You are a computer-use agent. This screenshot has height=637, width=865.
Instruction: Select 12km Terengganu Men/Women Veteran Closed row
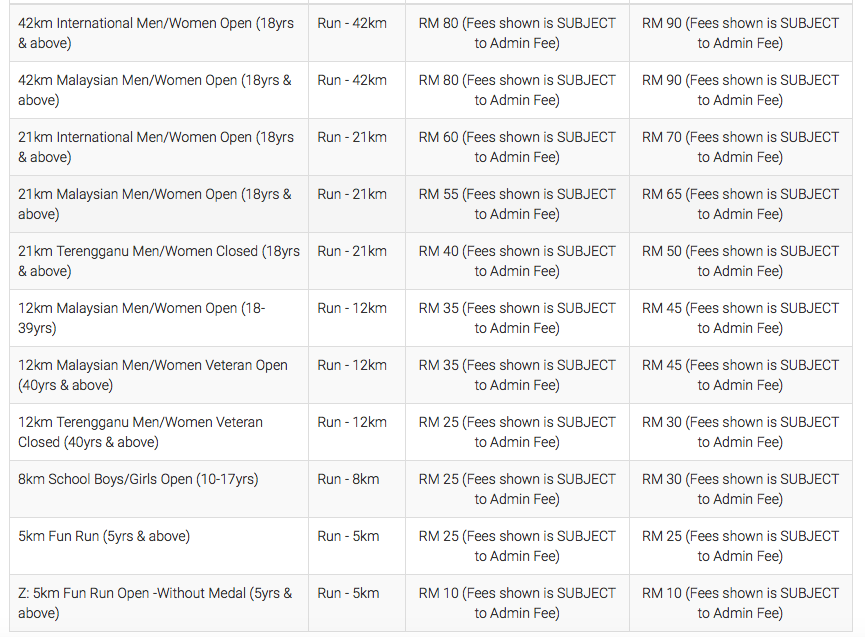pyautogui.click(x=431, y=432)
